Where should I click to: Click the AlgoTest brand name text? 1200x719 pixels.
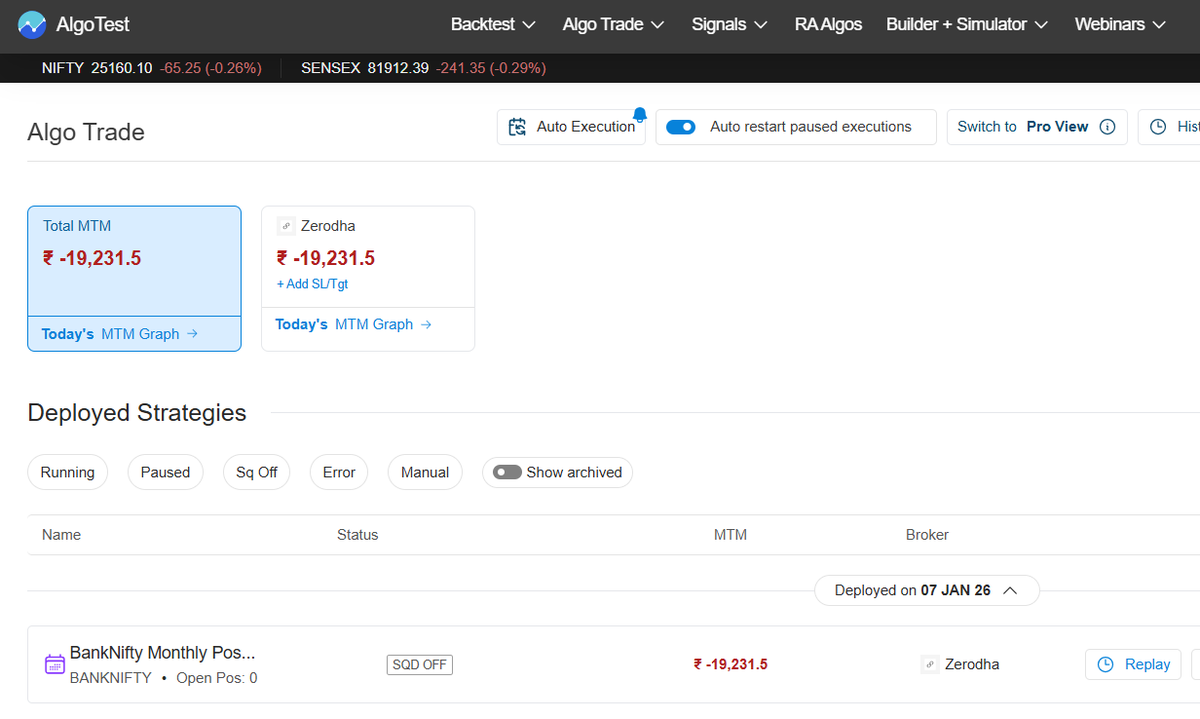tap(93, 24)
